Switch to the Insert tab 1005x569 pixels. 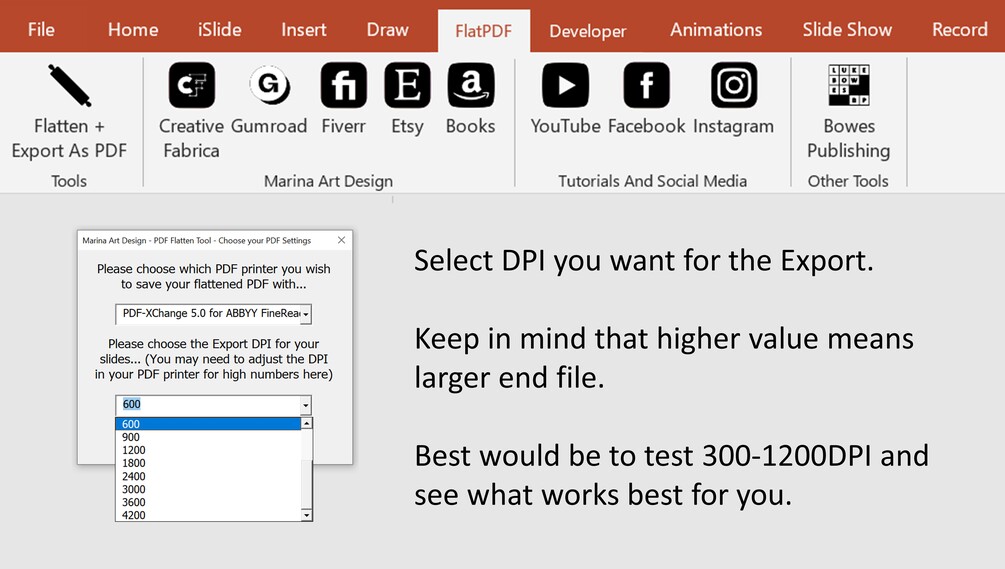click(x=304, y=30)
